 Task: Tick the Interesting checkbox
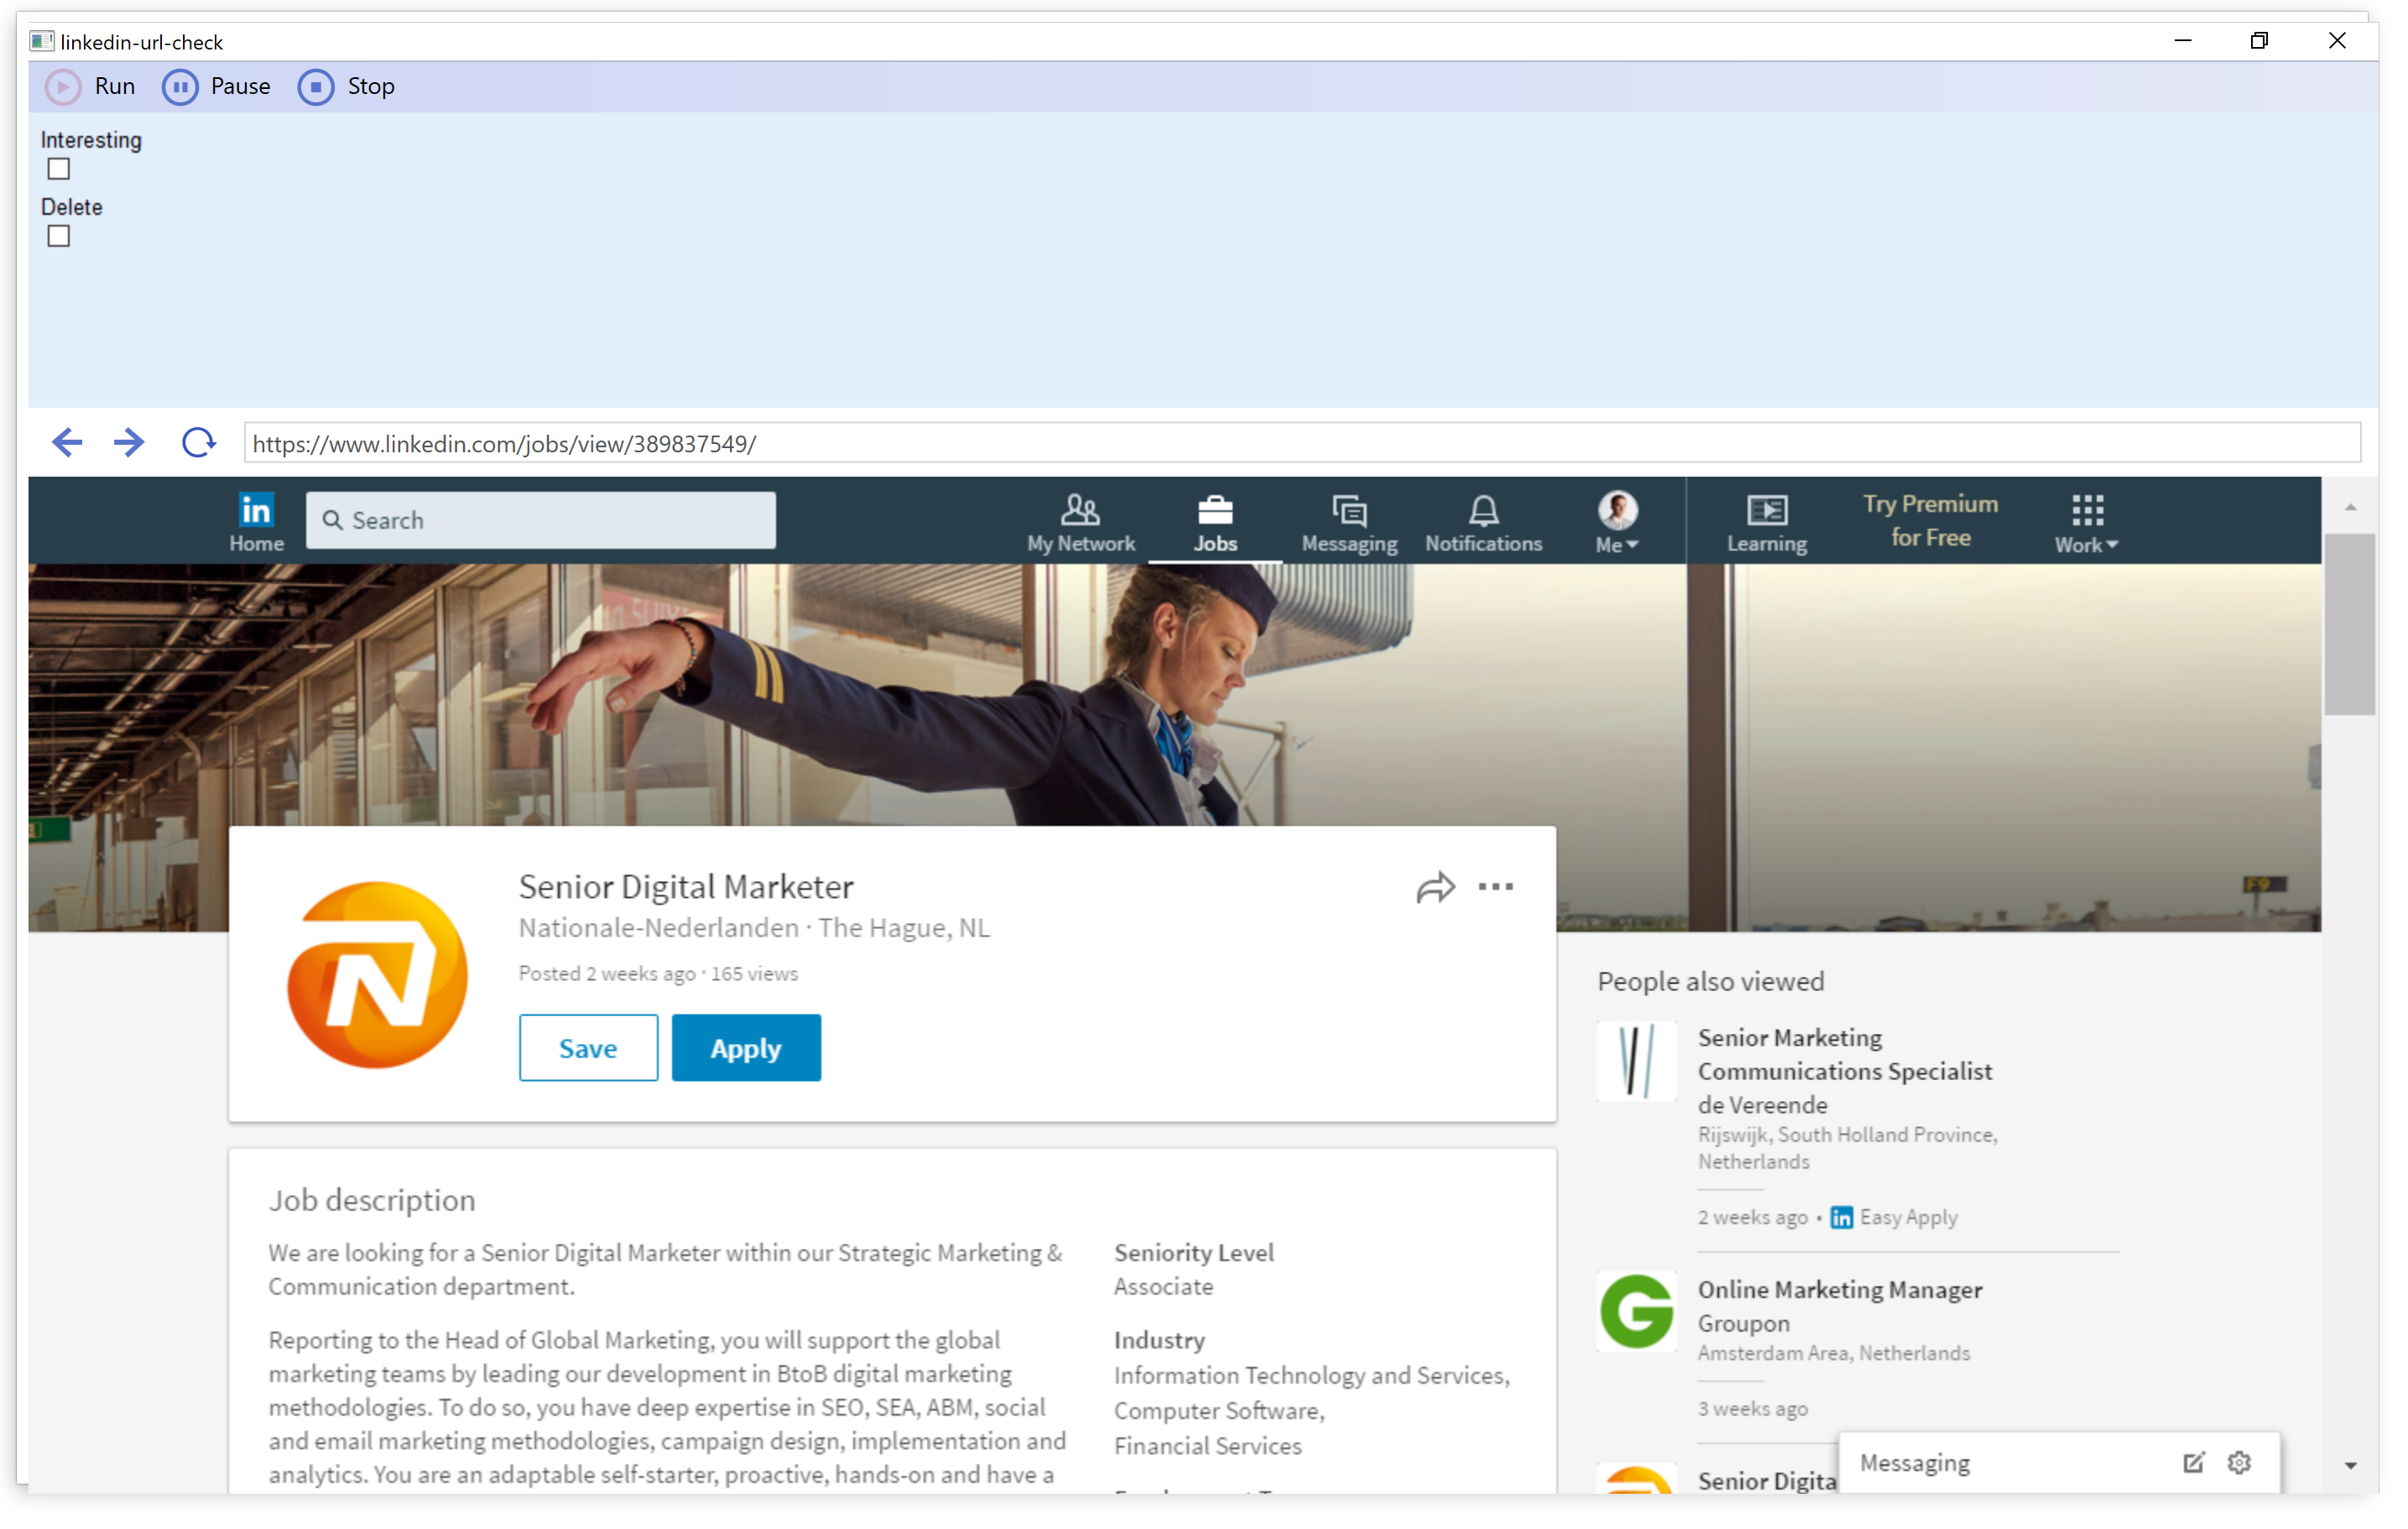pos(59,170)
